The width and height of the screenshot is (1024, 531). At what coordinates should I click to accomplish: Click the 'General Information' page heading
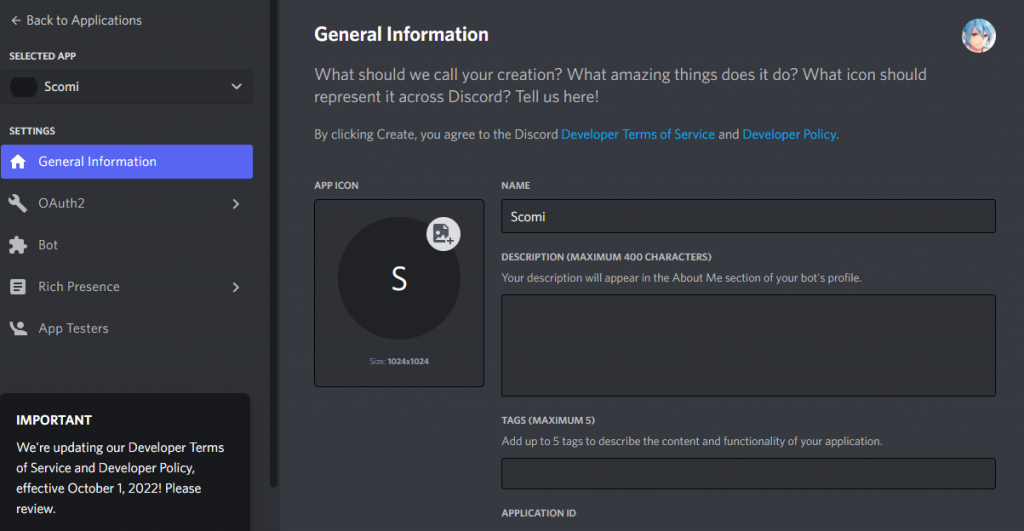click(x=401, y=35)
